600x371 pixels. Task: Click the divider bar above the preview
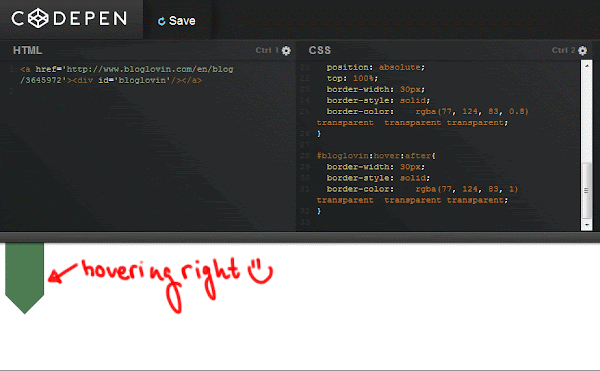tap(300, 237)
